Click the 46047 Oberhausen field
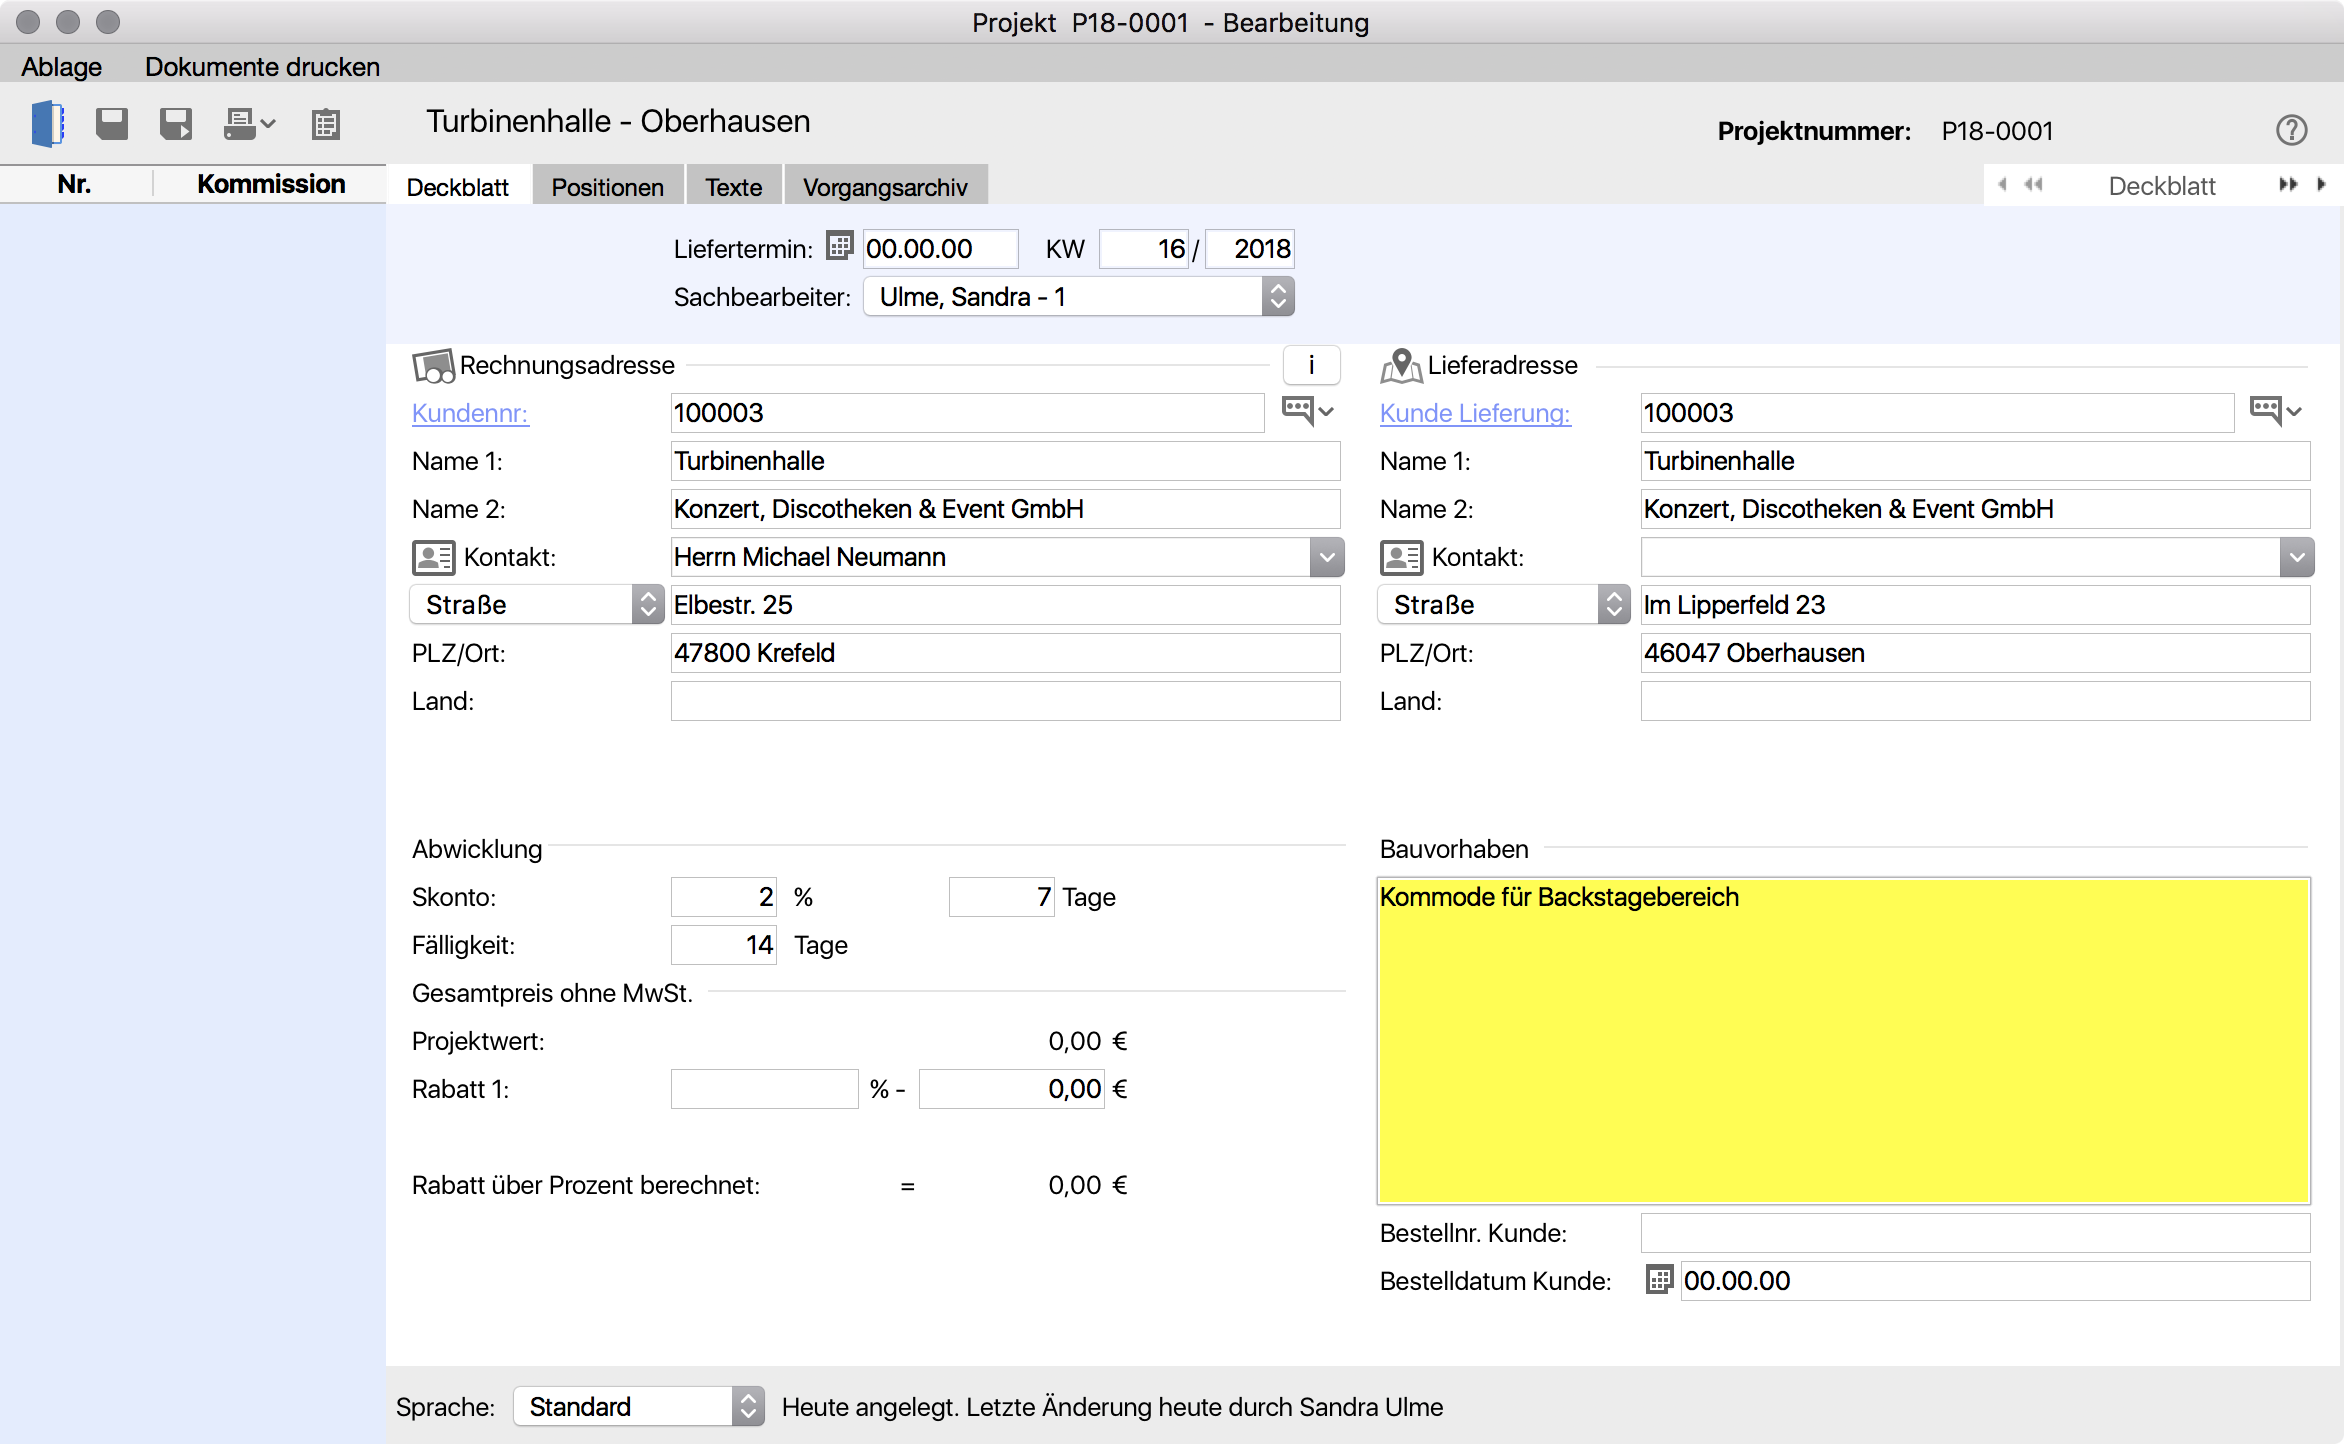Viewport: 2344px width, 1444px height. point(1975,653)
